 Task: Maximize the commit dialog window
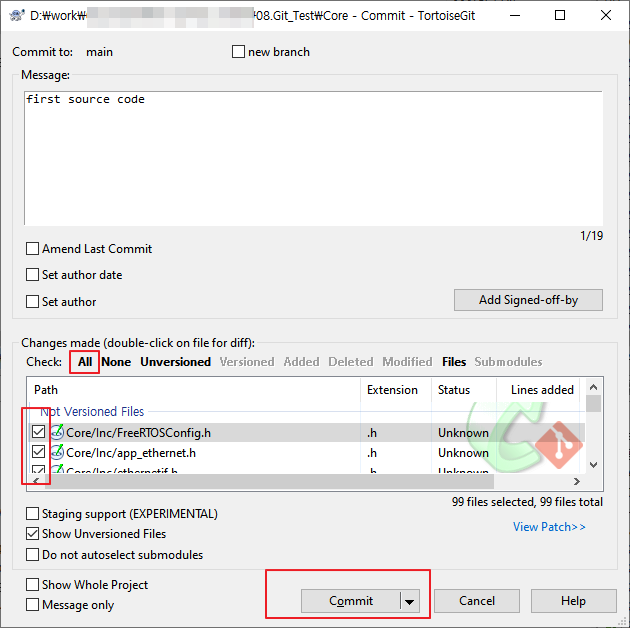(x=560, y=15)
